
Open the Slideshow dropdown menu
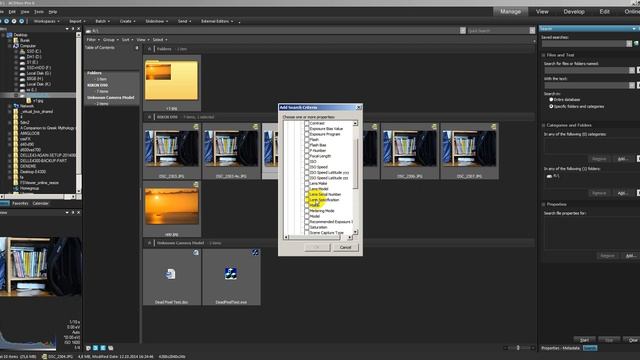coord(157,21)
